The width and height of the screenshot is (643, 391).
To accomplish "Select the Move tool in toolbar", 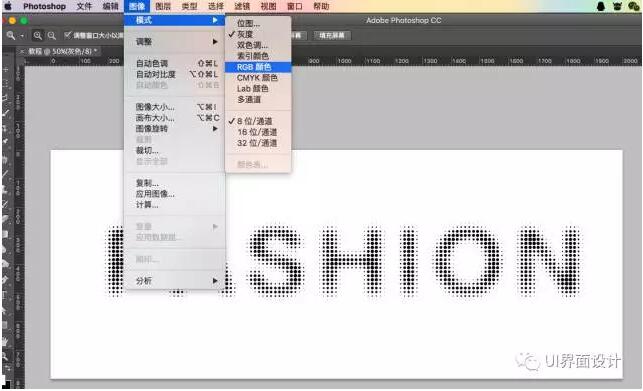I will (x=6, y=70).
